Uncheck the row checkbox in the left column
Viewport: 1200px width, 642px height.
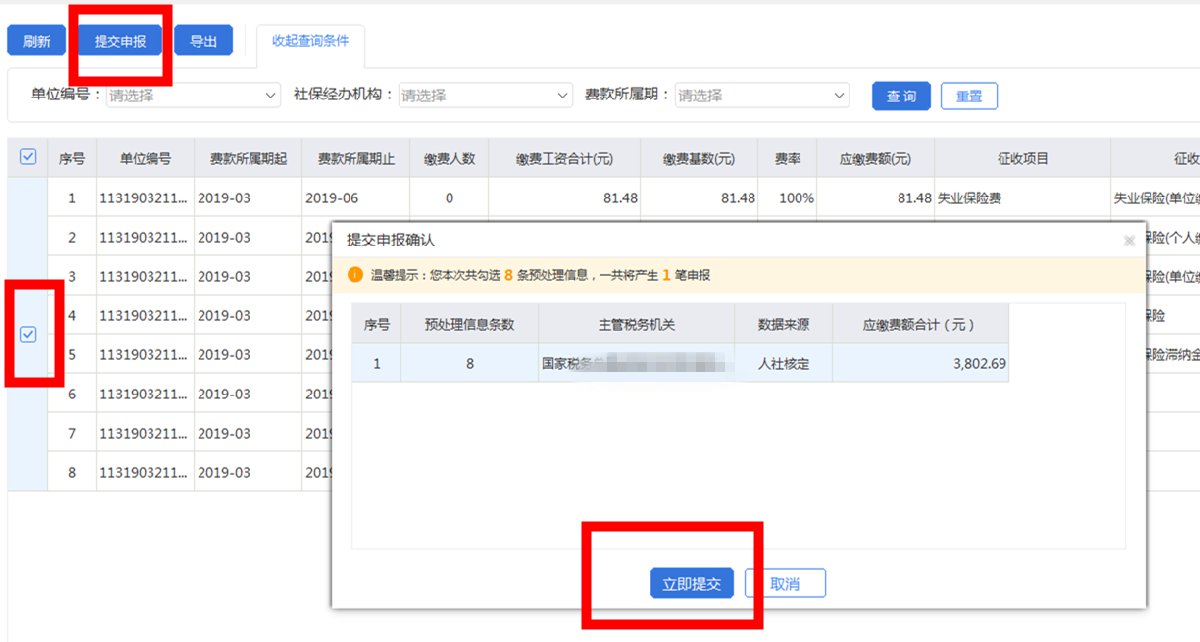coord(28,335)
